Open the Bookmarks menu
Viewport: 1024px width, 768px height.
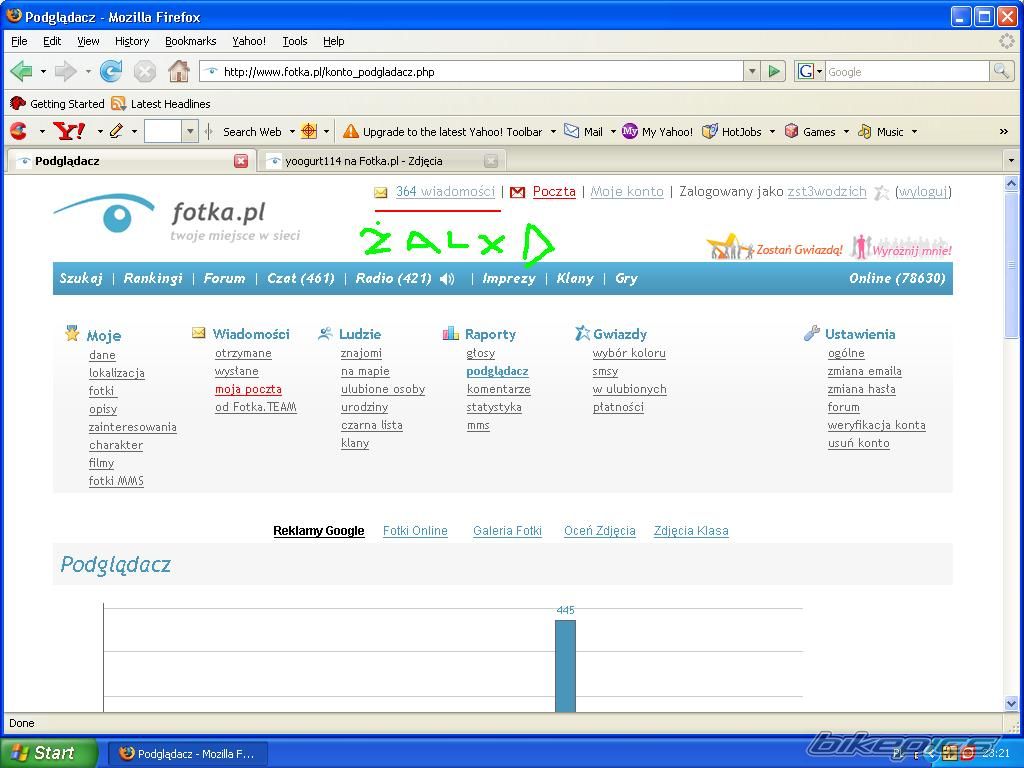click(190, 41)
